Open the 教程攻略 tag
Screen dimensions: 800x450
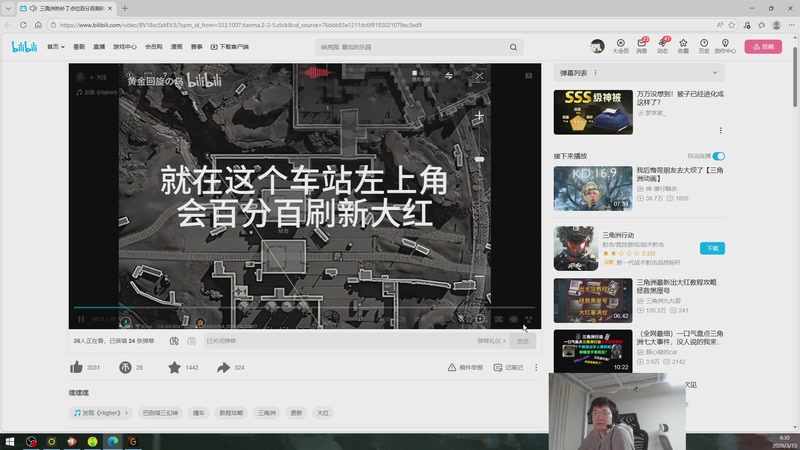[231, 413]
